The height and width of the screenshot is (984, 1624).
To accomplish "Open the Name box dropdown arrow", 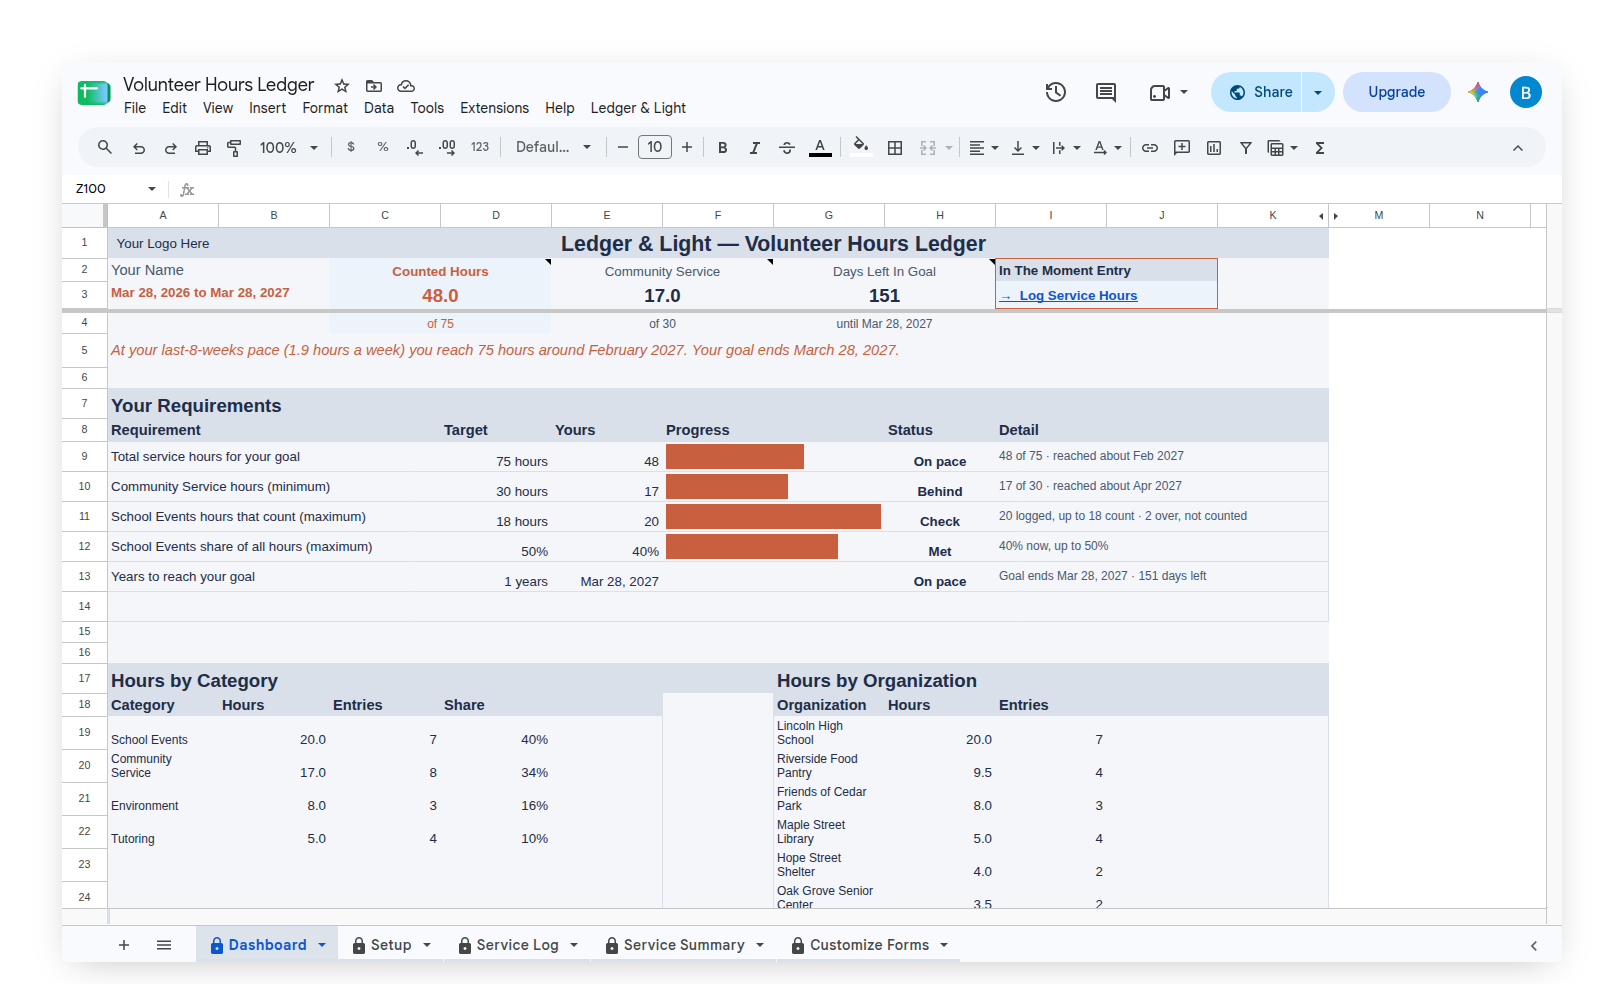I will tap(152, 189).
